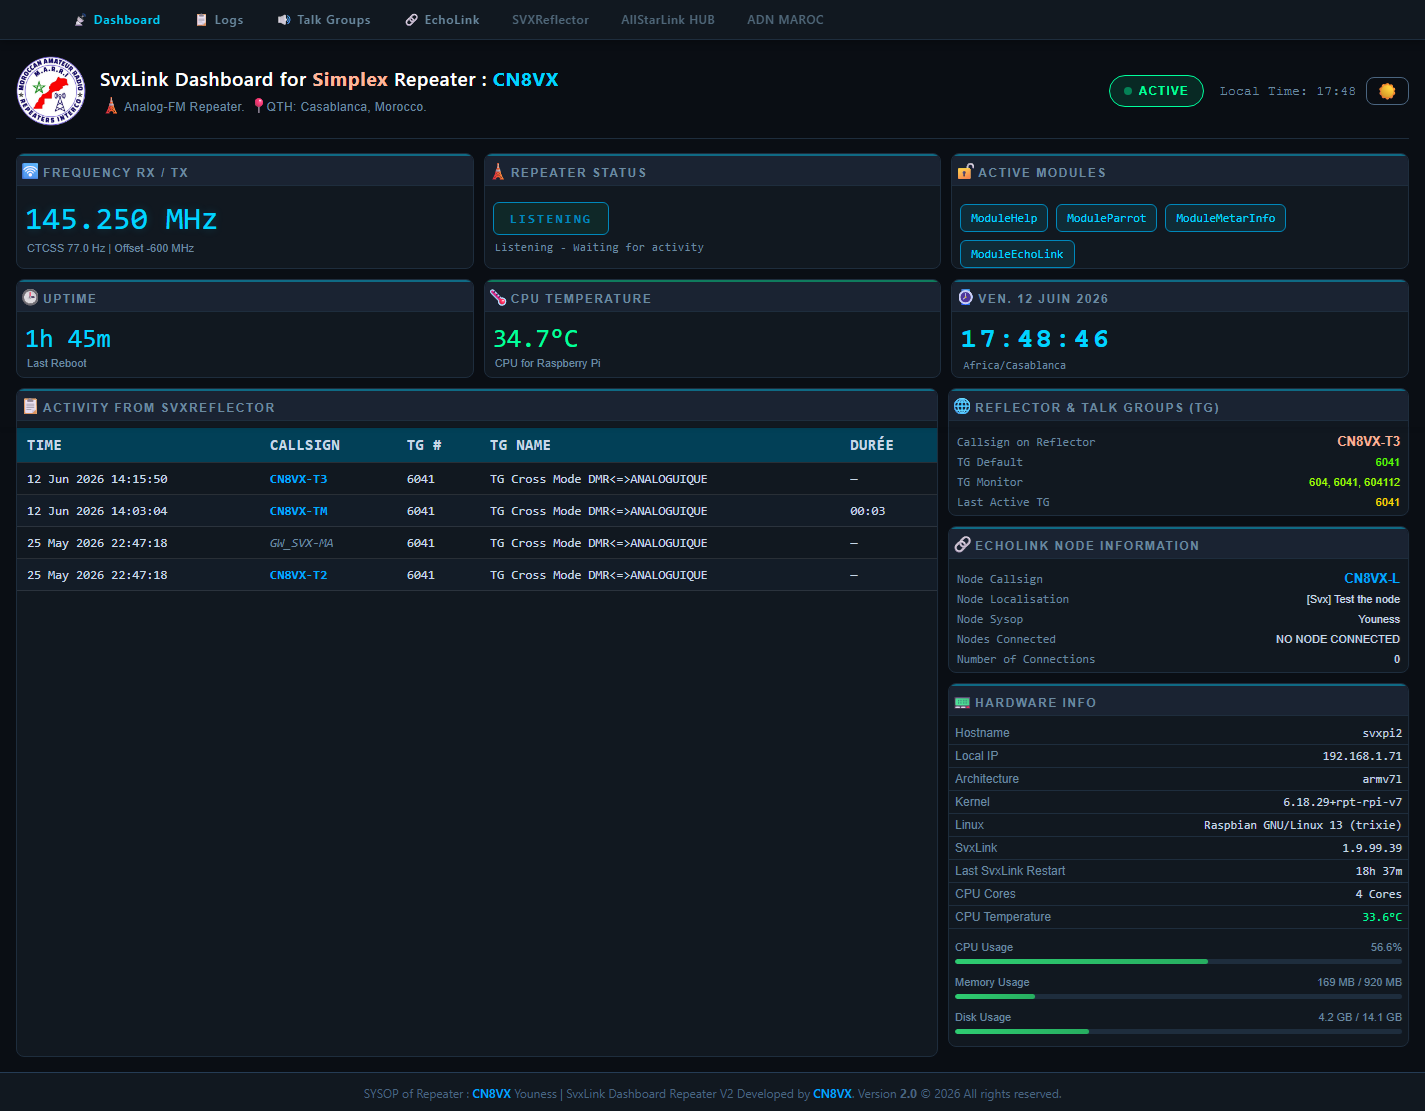Click the Uptime clock icon
The image size is (1425, 1111).
click(x=30, y=297)
